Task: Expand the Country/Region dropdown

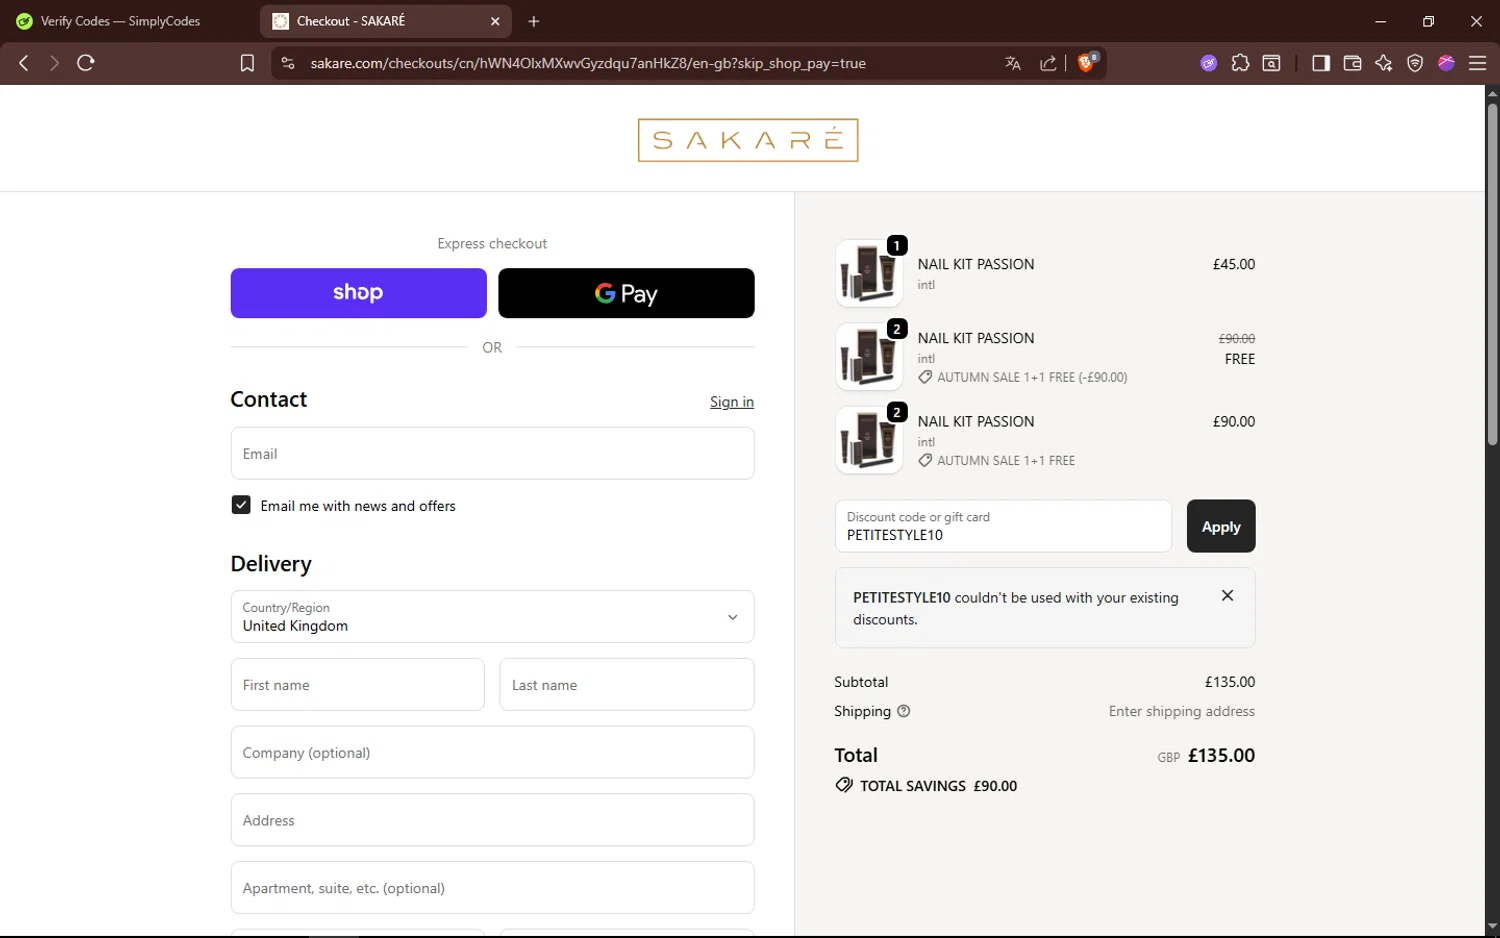Action: click(x=492, y=617)
